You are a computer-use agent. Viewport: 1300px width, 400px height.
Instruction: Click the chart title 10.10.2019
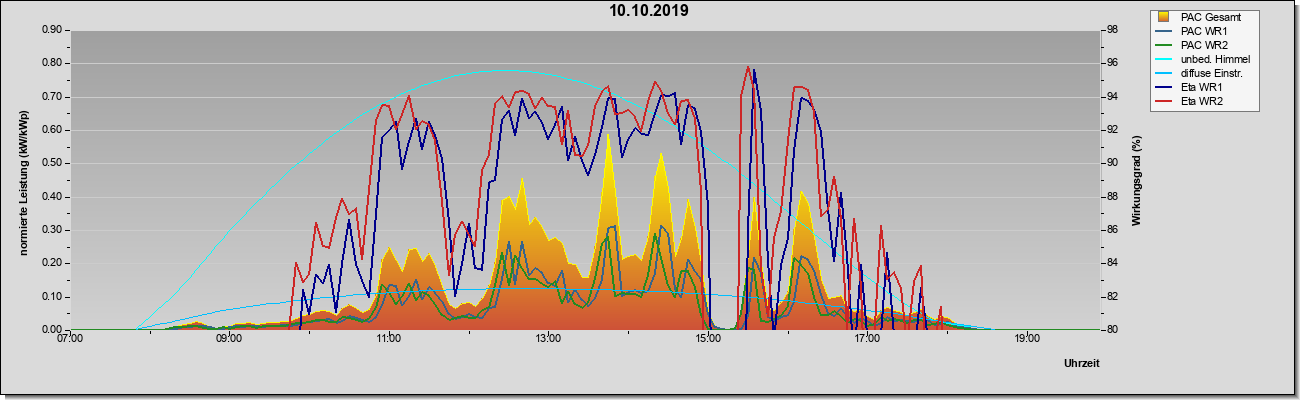click(x=649, y=11)
